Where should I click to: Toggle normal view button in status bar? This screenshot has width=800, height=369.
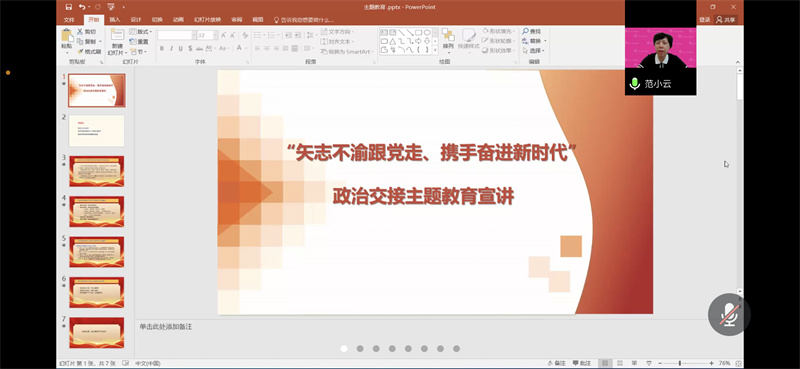click(605, 363)
